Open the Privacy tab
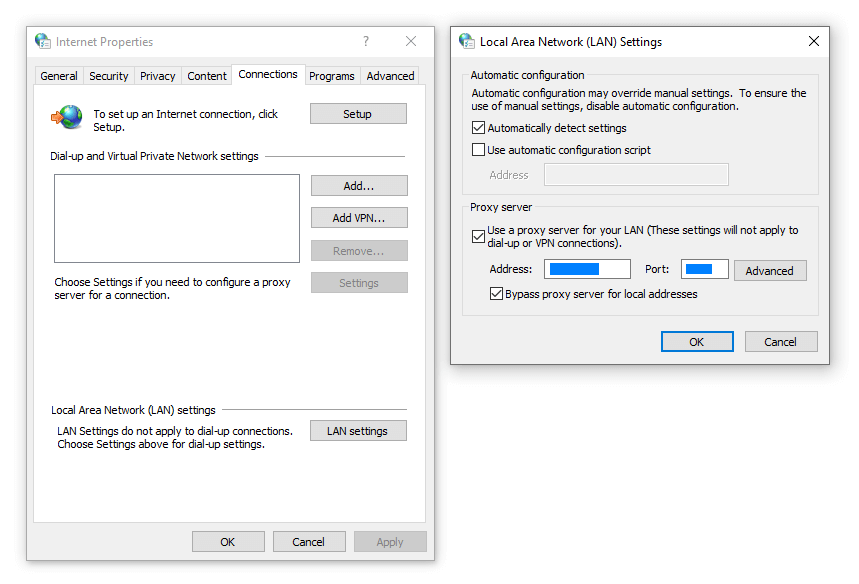859x584 pixels. click(x=157, y=76)
